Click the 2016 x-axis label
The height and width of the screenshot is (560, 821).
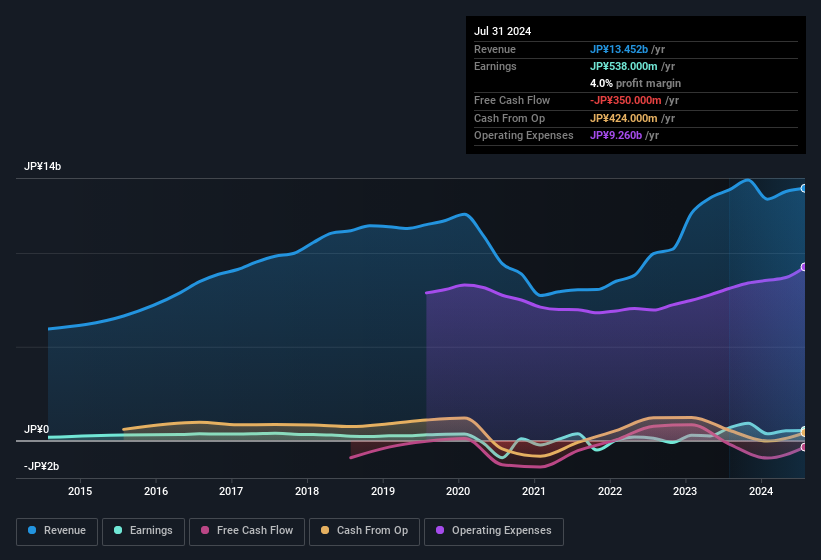pyautogui.click(x=156, y=491)
